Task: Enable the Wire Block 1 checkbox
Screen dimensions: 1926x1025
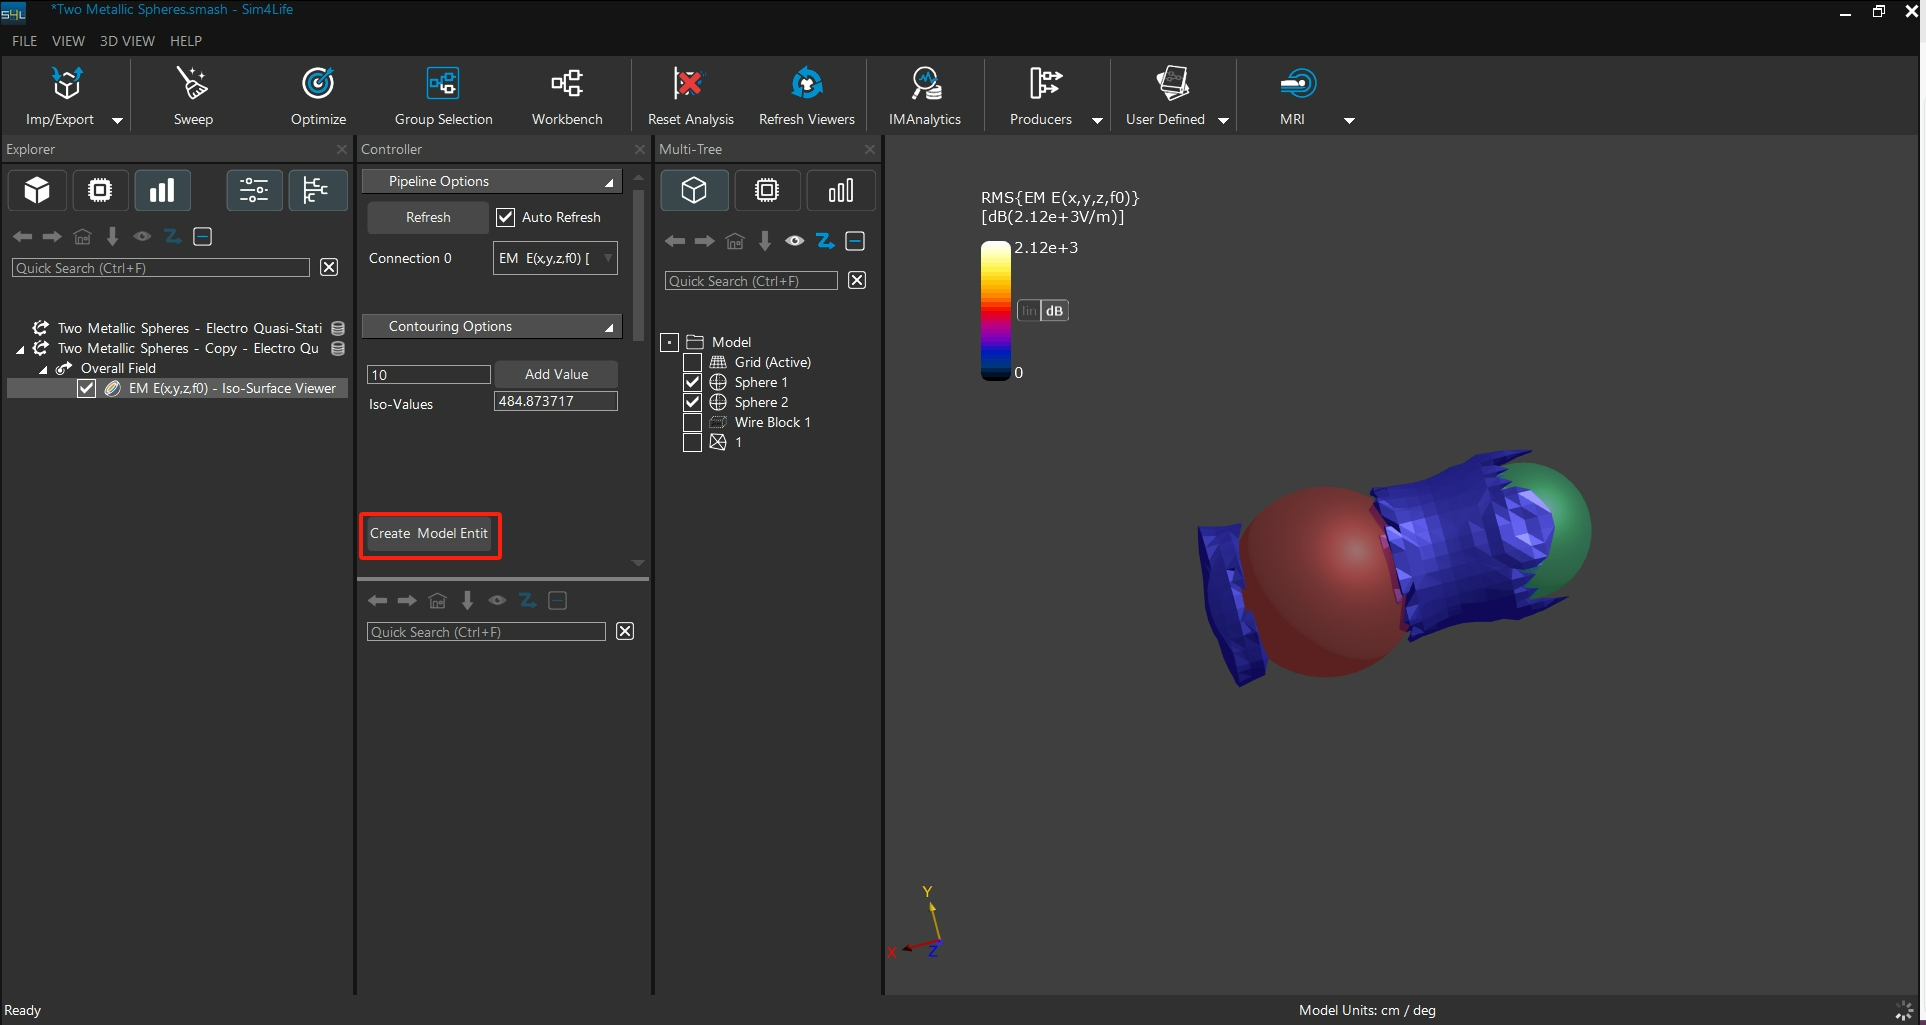Action: click(692, 422)
